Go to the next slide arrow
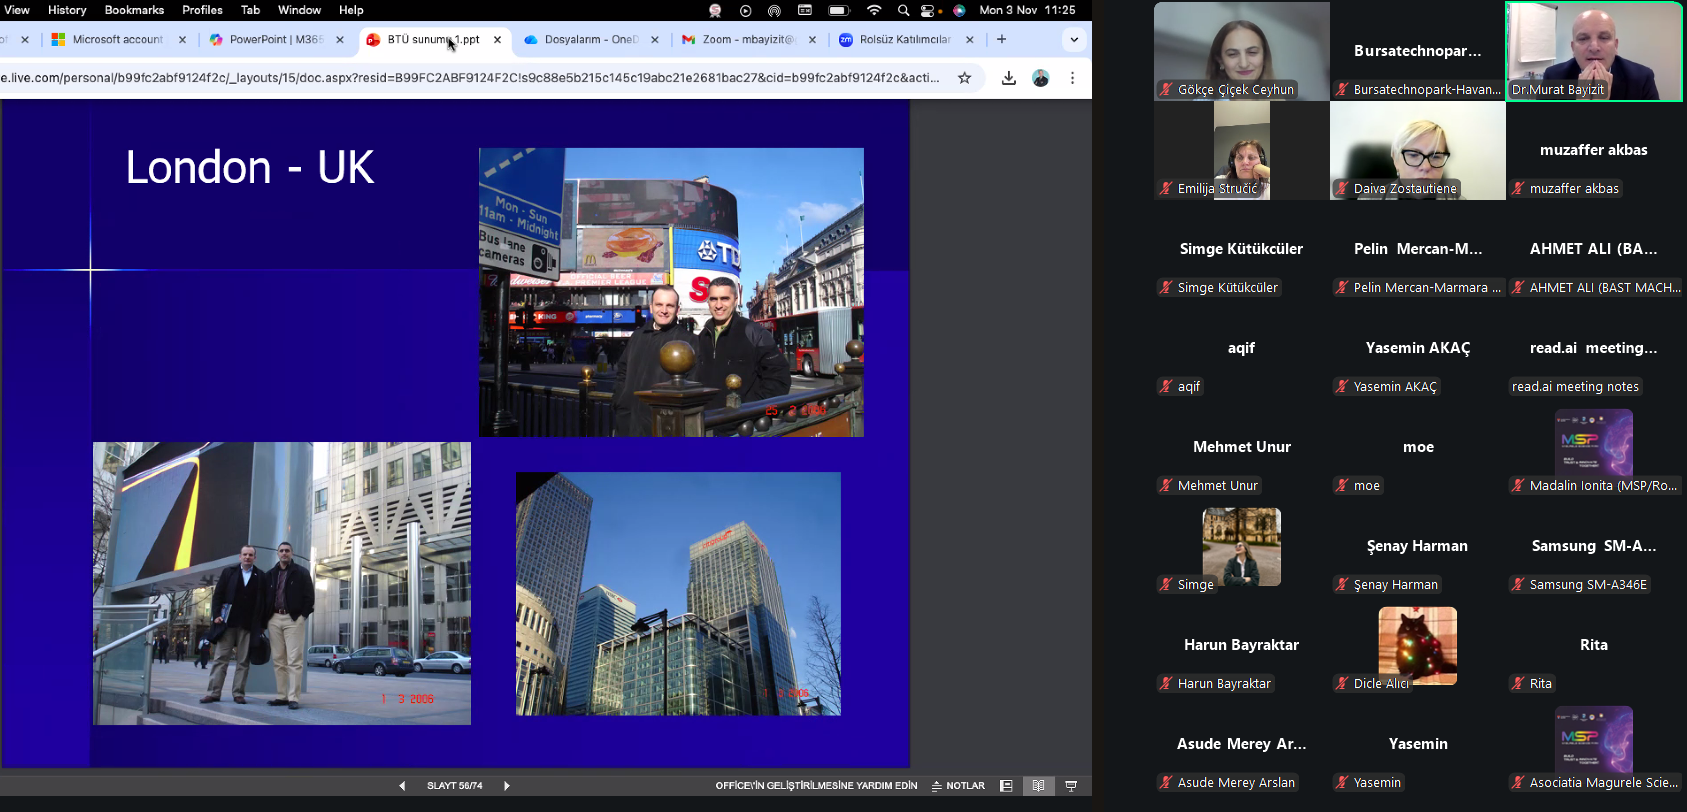Image resolution: width=1687 pixels, height=812 pixels. (x=507, y=786)
